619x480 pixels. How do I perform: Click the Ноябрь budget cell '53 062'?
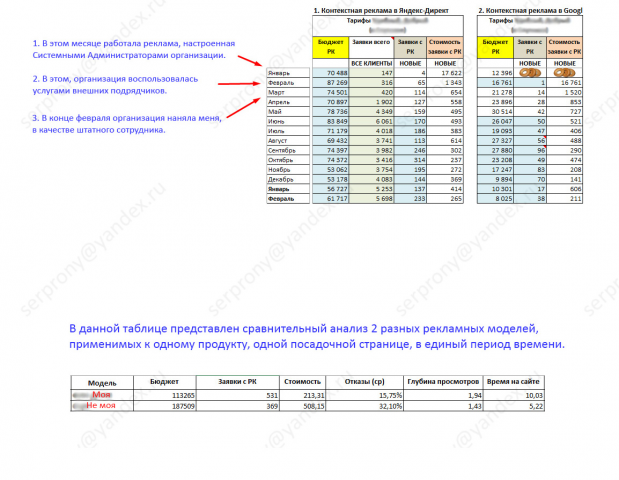331,170
